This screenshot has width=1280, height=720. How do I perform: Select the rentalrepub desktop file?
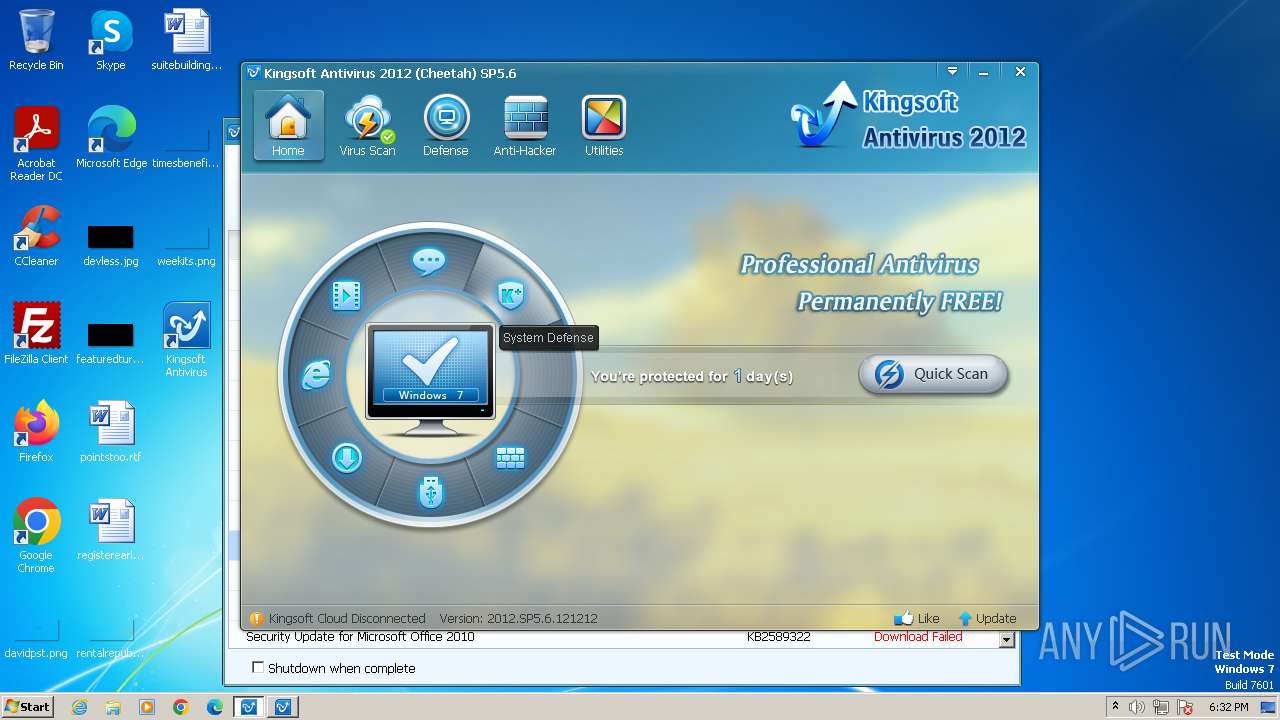click(110, 640)
